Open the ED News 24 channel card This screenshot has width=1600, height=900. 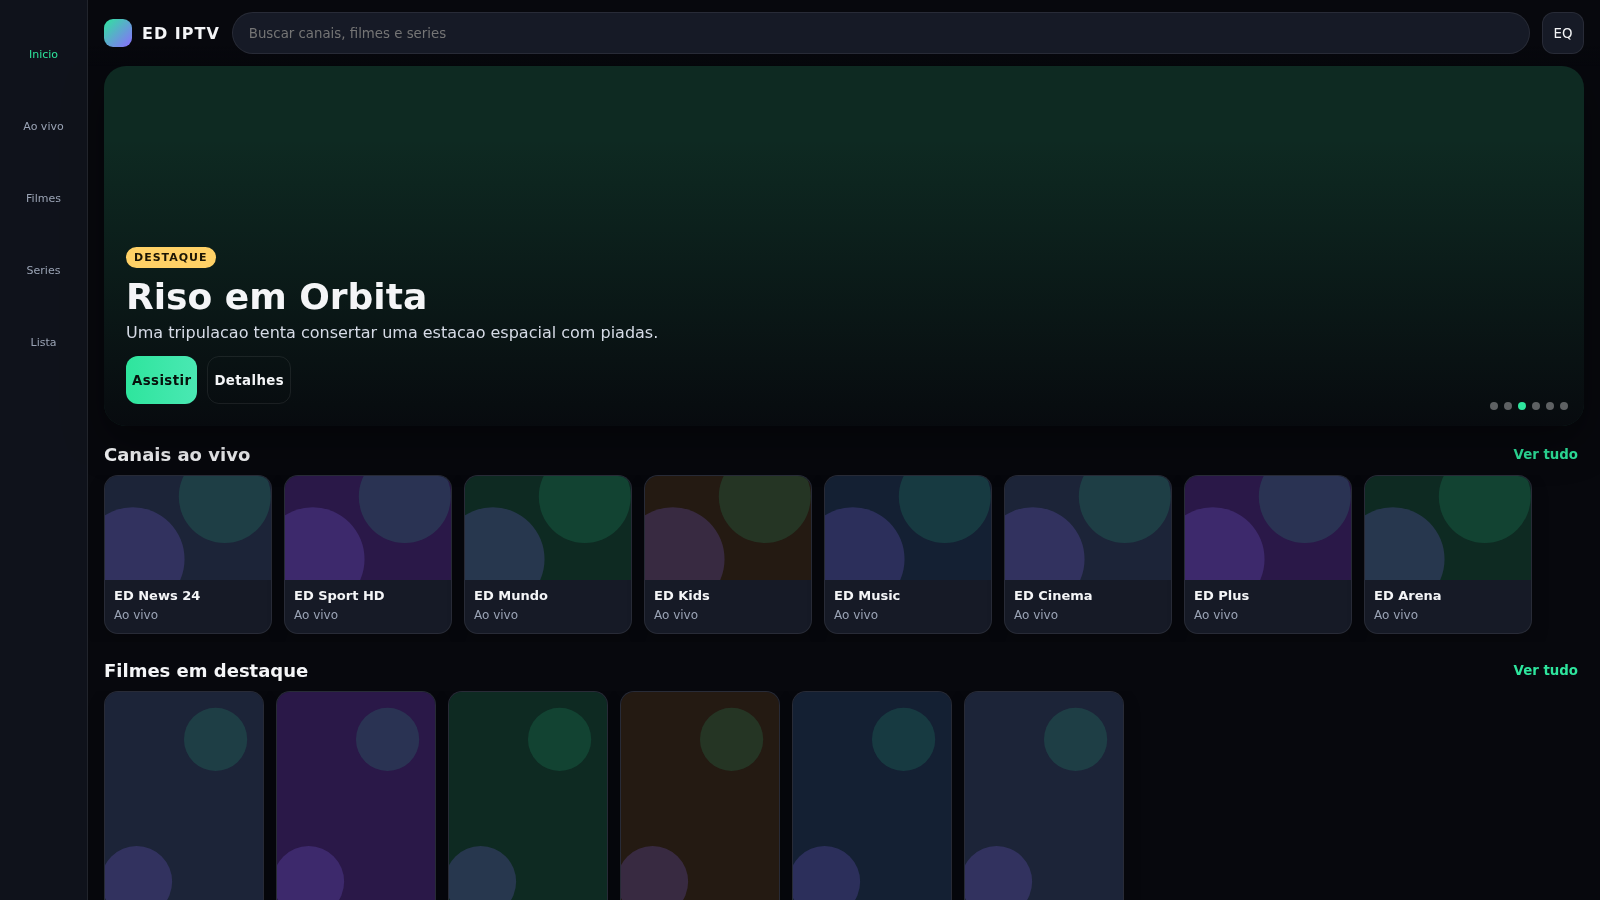[x=188, y=554]
